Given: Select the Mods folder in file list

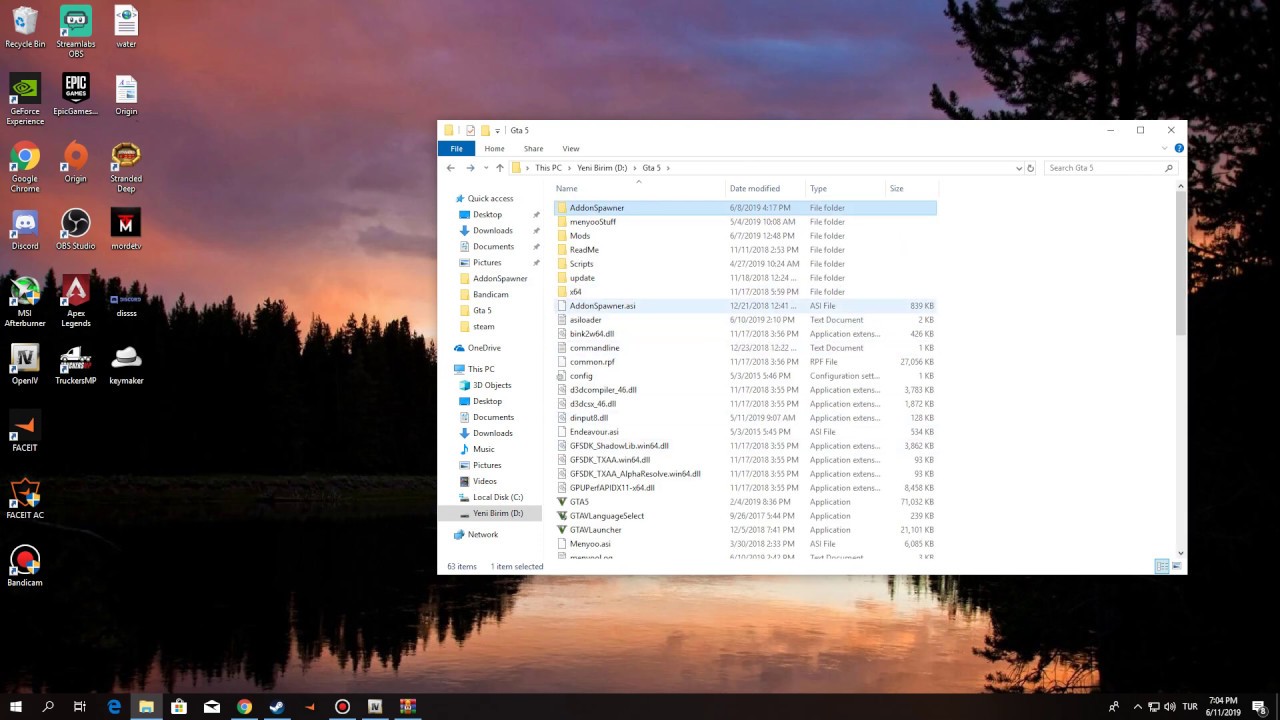Looking at the screenshot, I should 745,236.
